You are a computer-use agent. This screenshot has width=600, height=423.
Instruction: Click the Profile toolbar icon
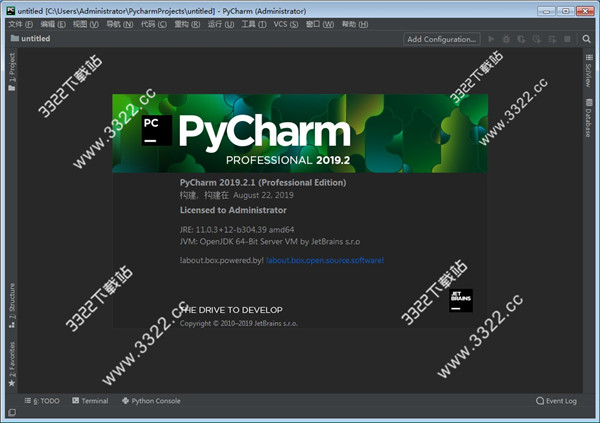536,39
